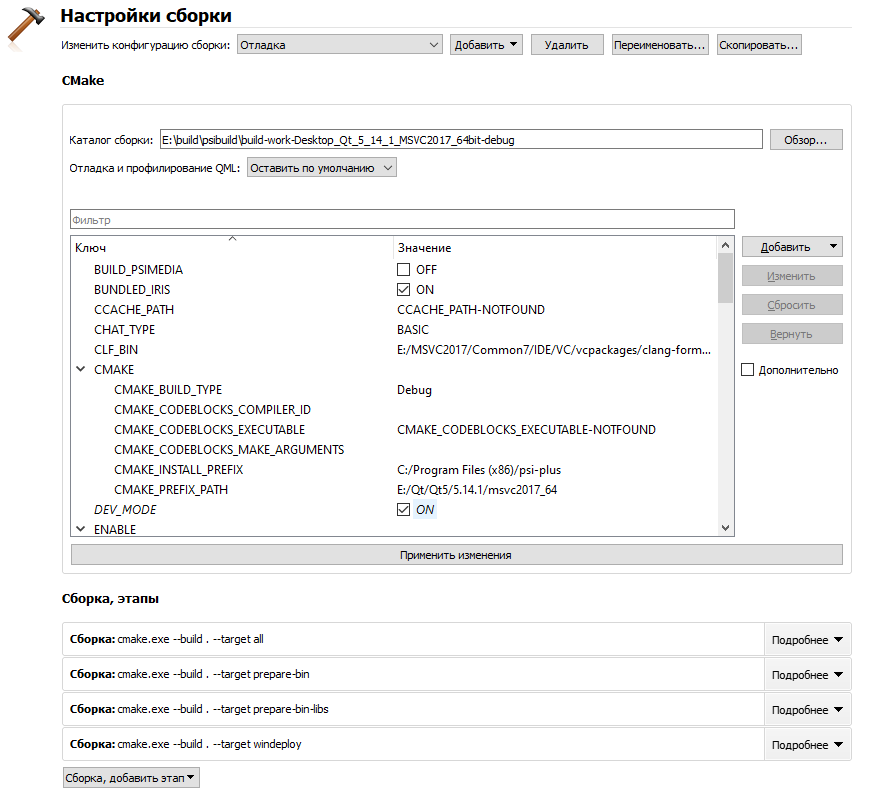Open the build configuration Отладка dropdown
This screenshot has width=892, height=804.
pyautogui.click(x=340, y=45)
